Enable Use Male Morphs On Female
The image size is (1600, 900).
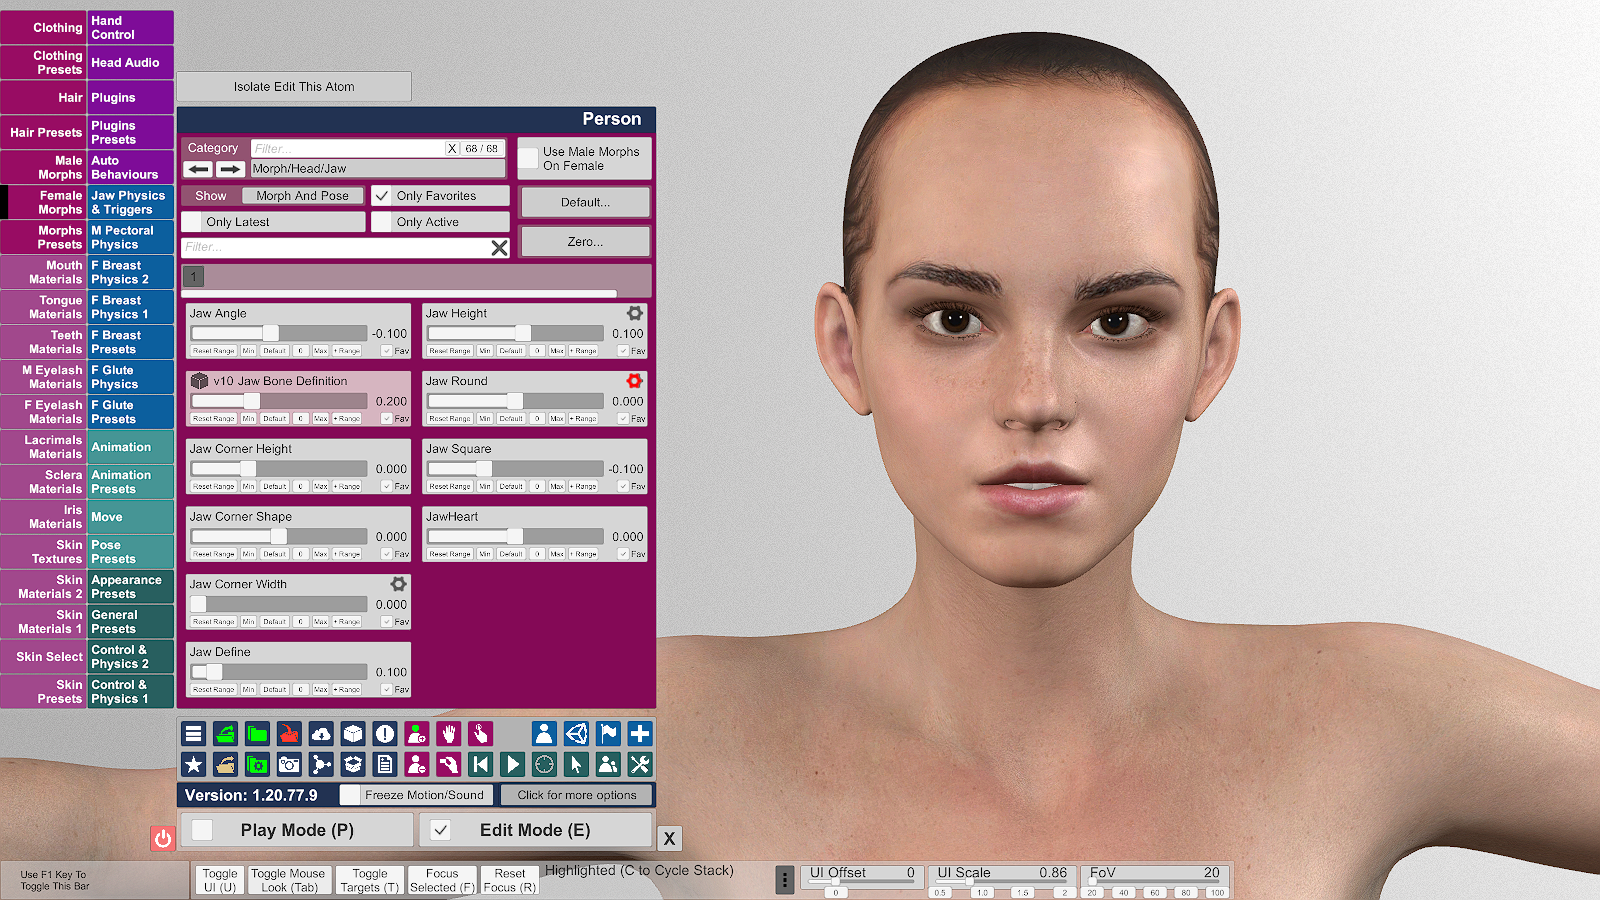[528, 159]
